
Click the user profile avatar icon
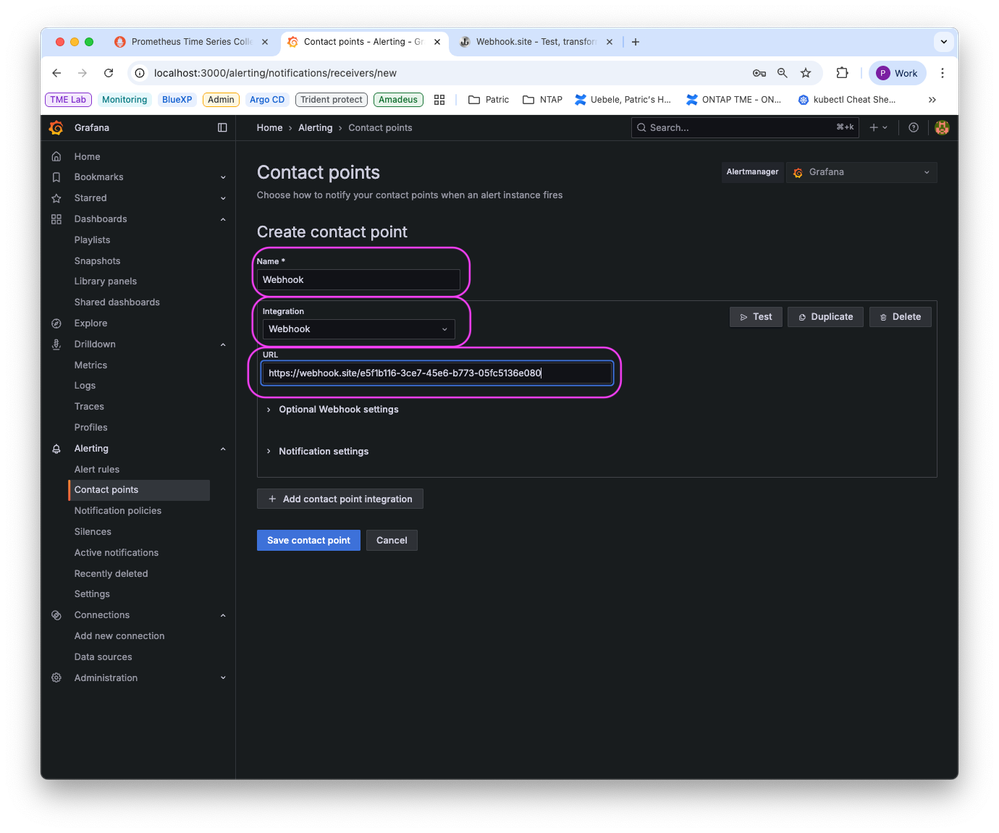pyautogui.click(x=941, y=128)
